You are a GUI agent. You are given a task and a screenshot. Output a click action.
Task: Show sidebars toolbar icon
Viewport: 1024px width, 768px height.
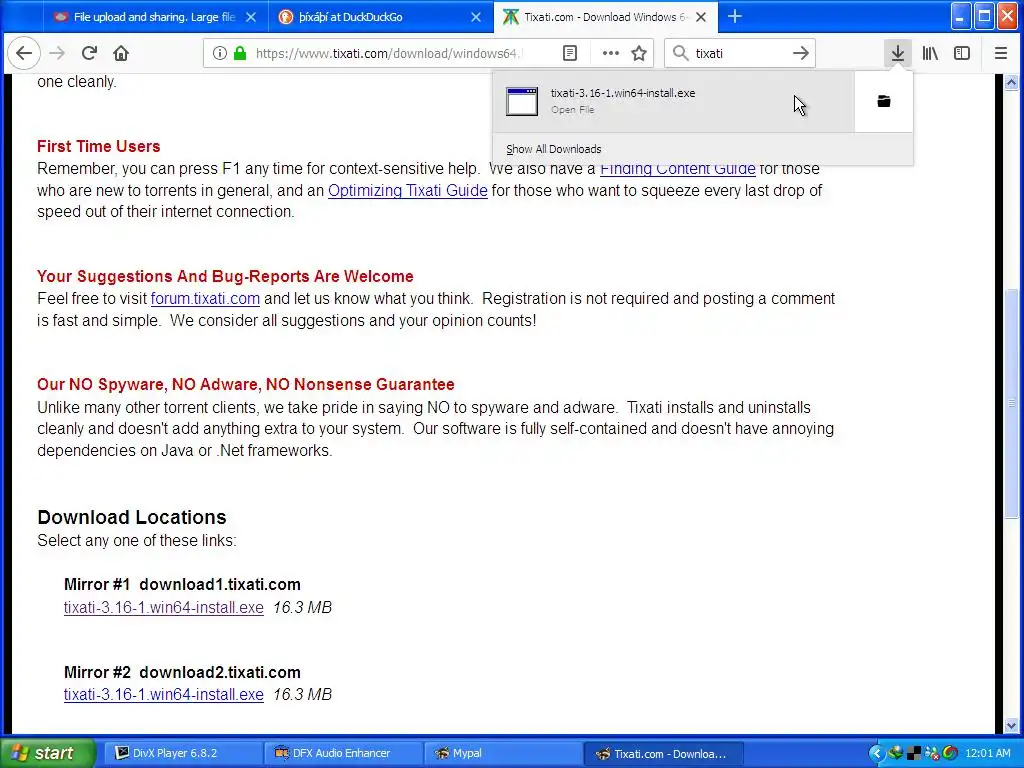tap(962, 53)
